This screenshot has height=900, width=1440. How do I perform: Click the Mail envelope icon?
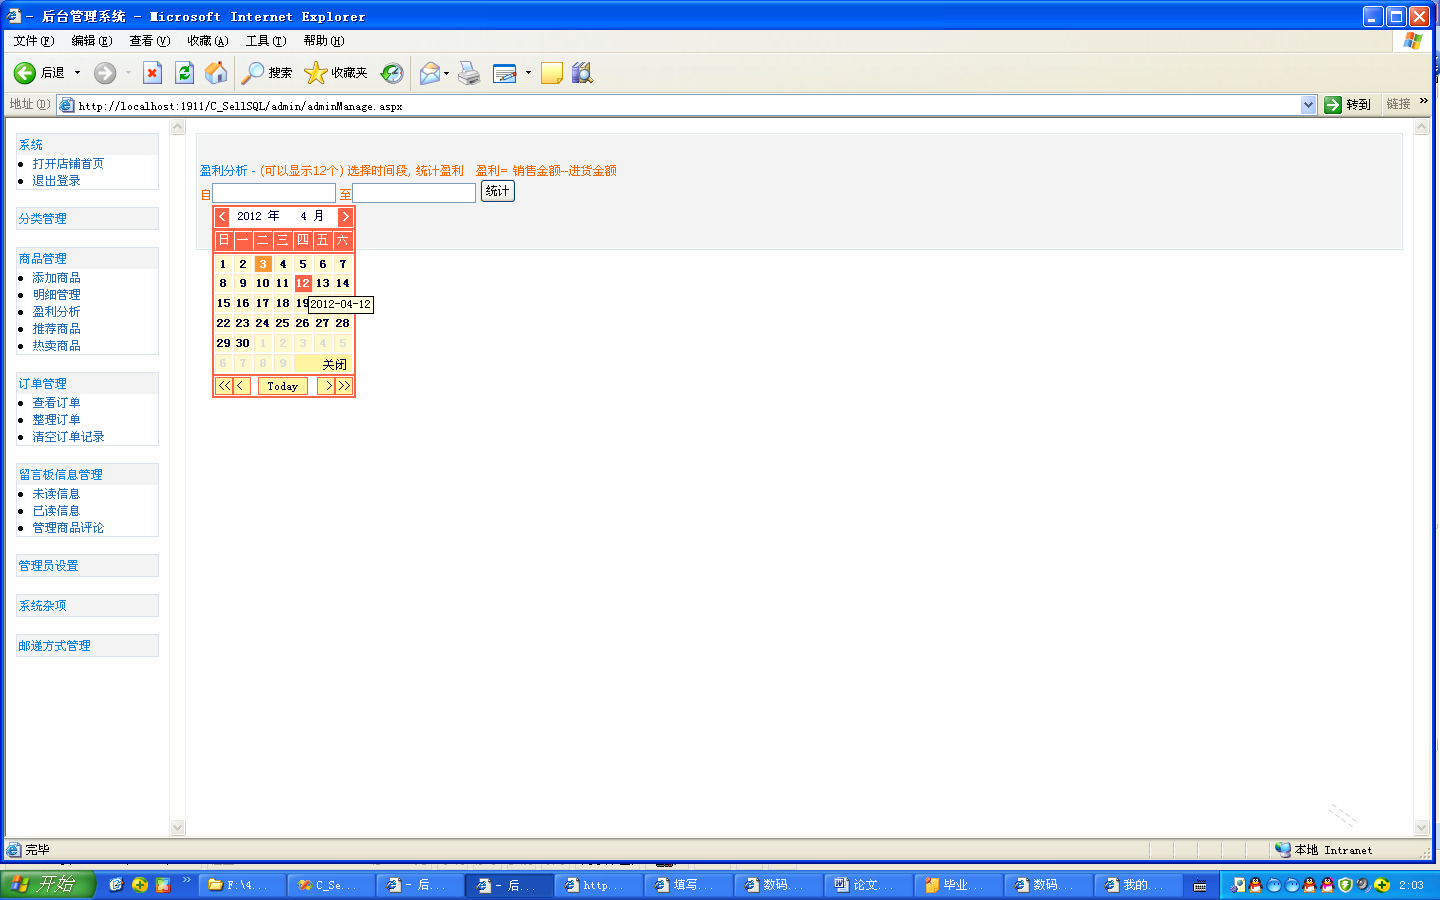click(x=430, y=72)
